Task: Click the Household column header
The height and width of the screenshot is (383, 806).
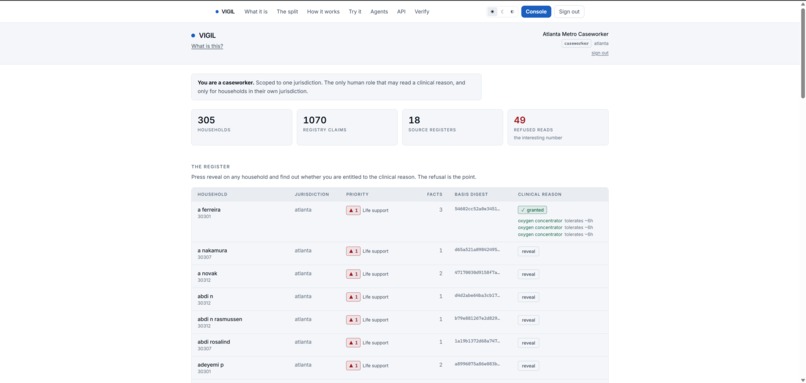Action: coord(212,194)
